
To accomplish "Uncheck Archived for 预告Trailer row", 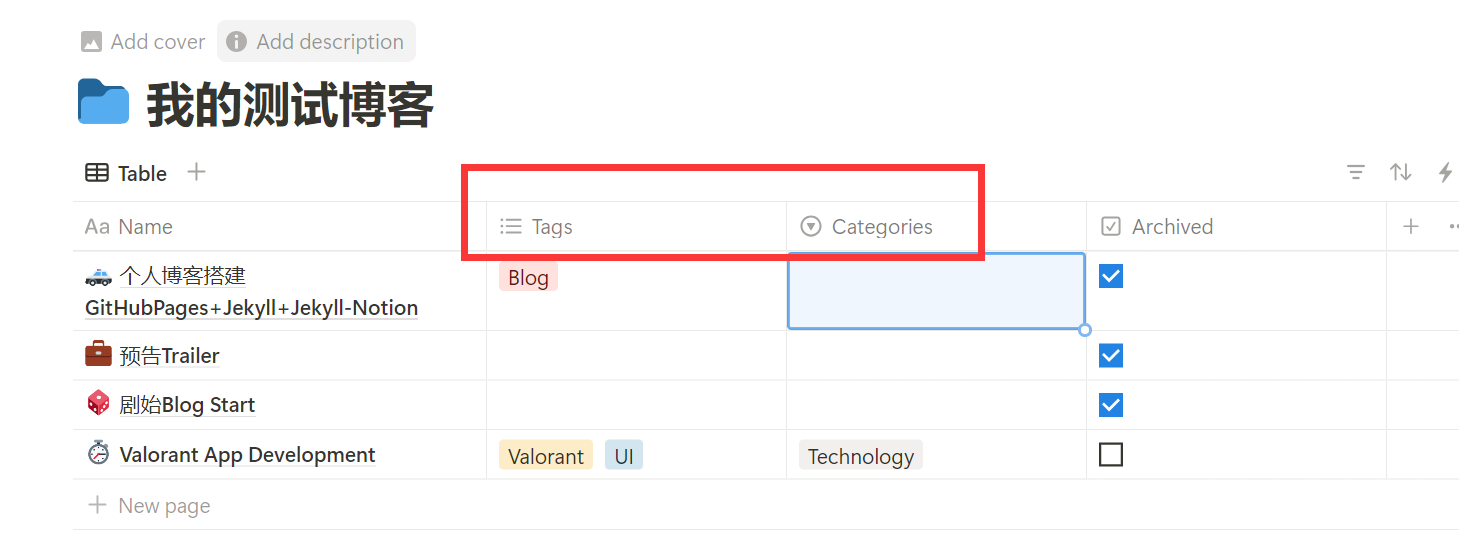I will (x=1111, y=355).
